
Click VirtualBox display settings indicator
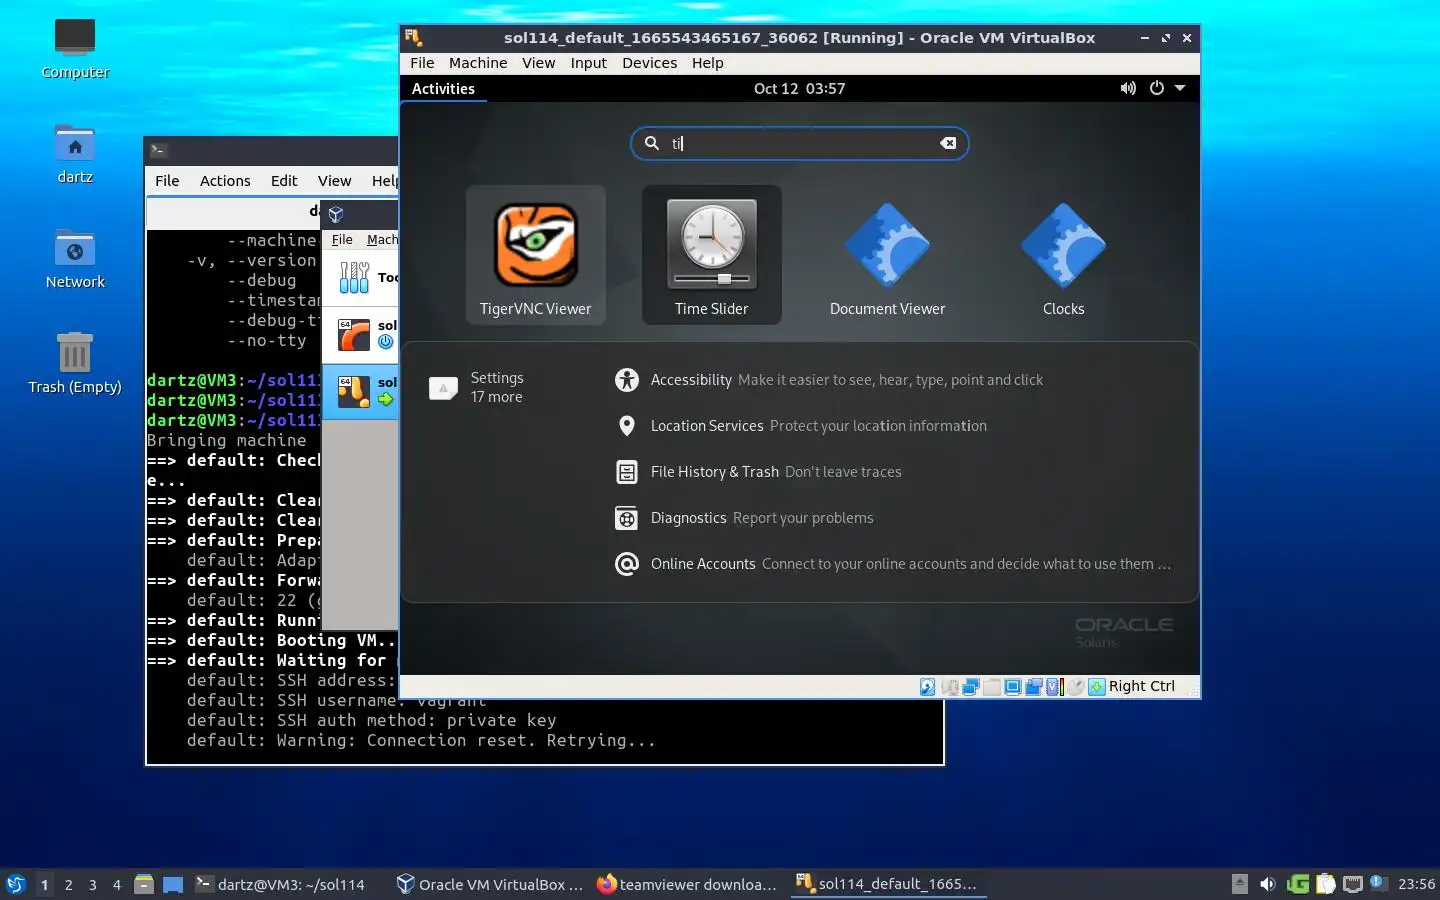click(x=1012, y=687)
